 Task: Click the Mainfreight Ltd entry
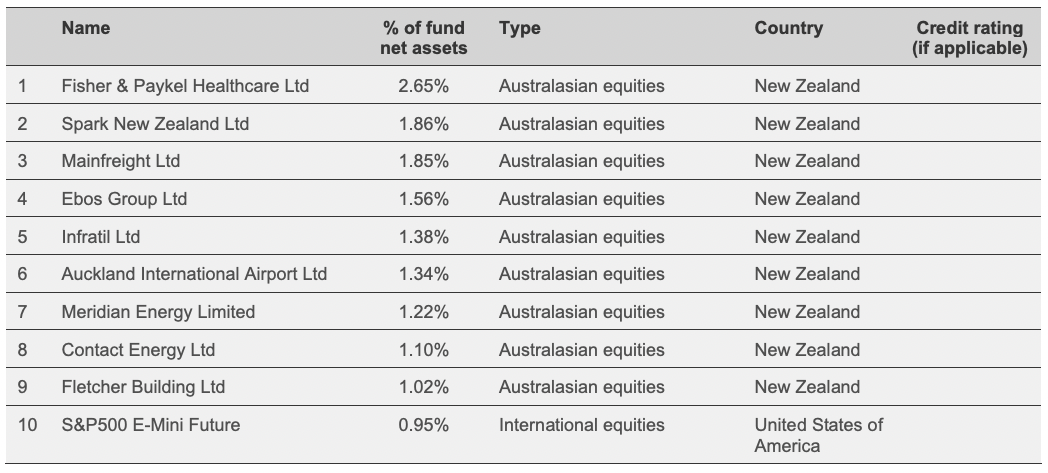(x=121, y=161)
